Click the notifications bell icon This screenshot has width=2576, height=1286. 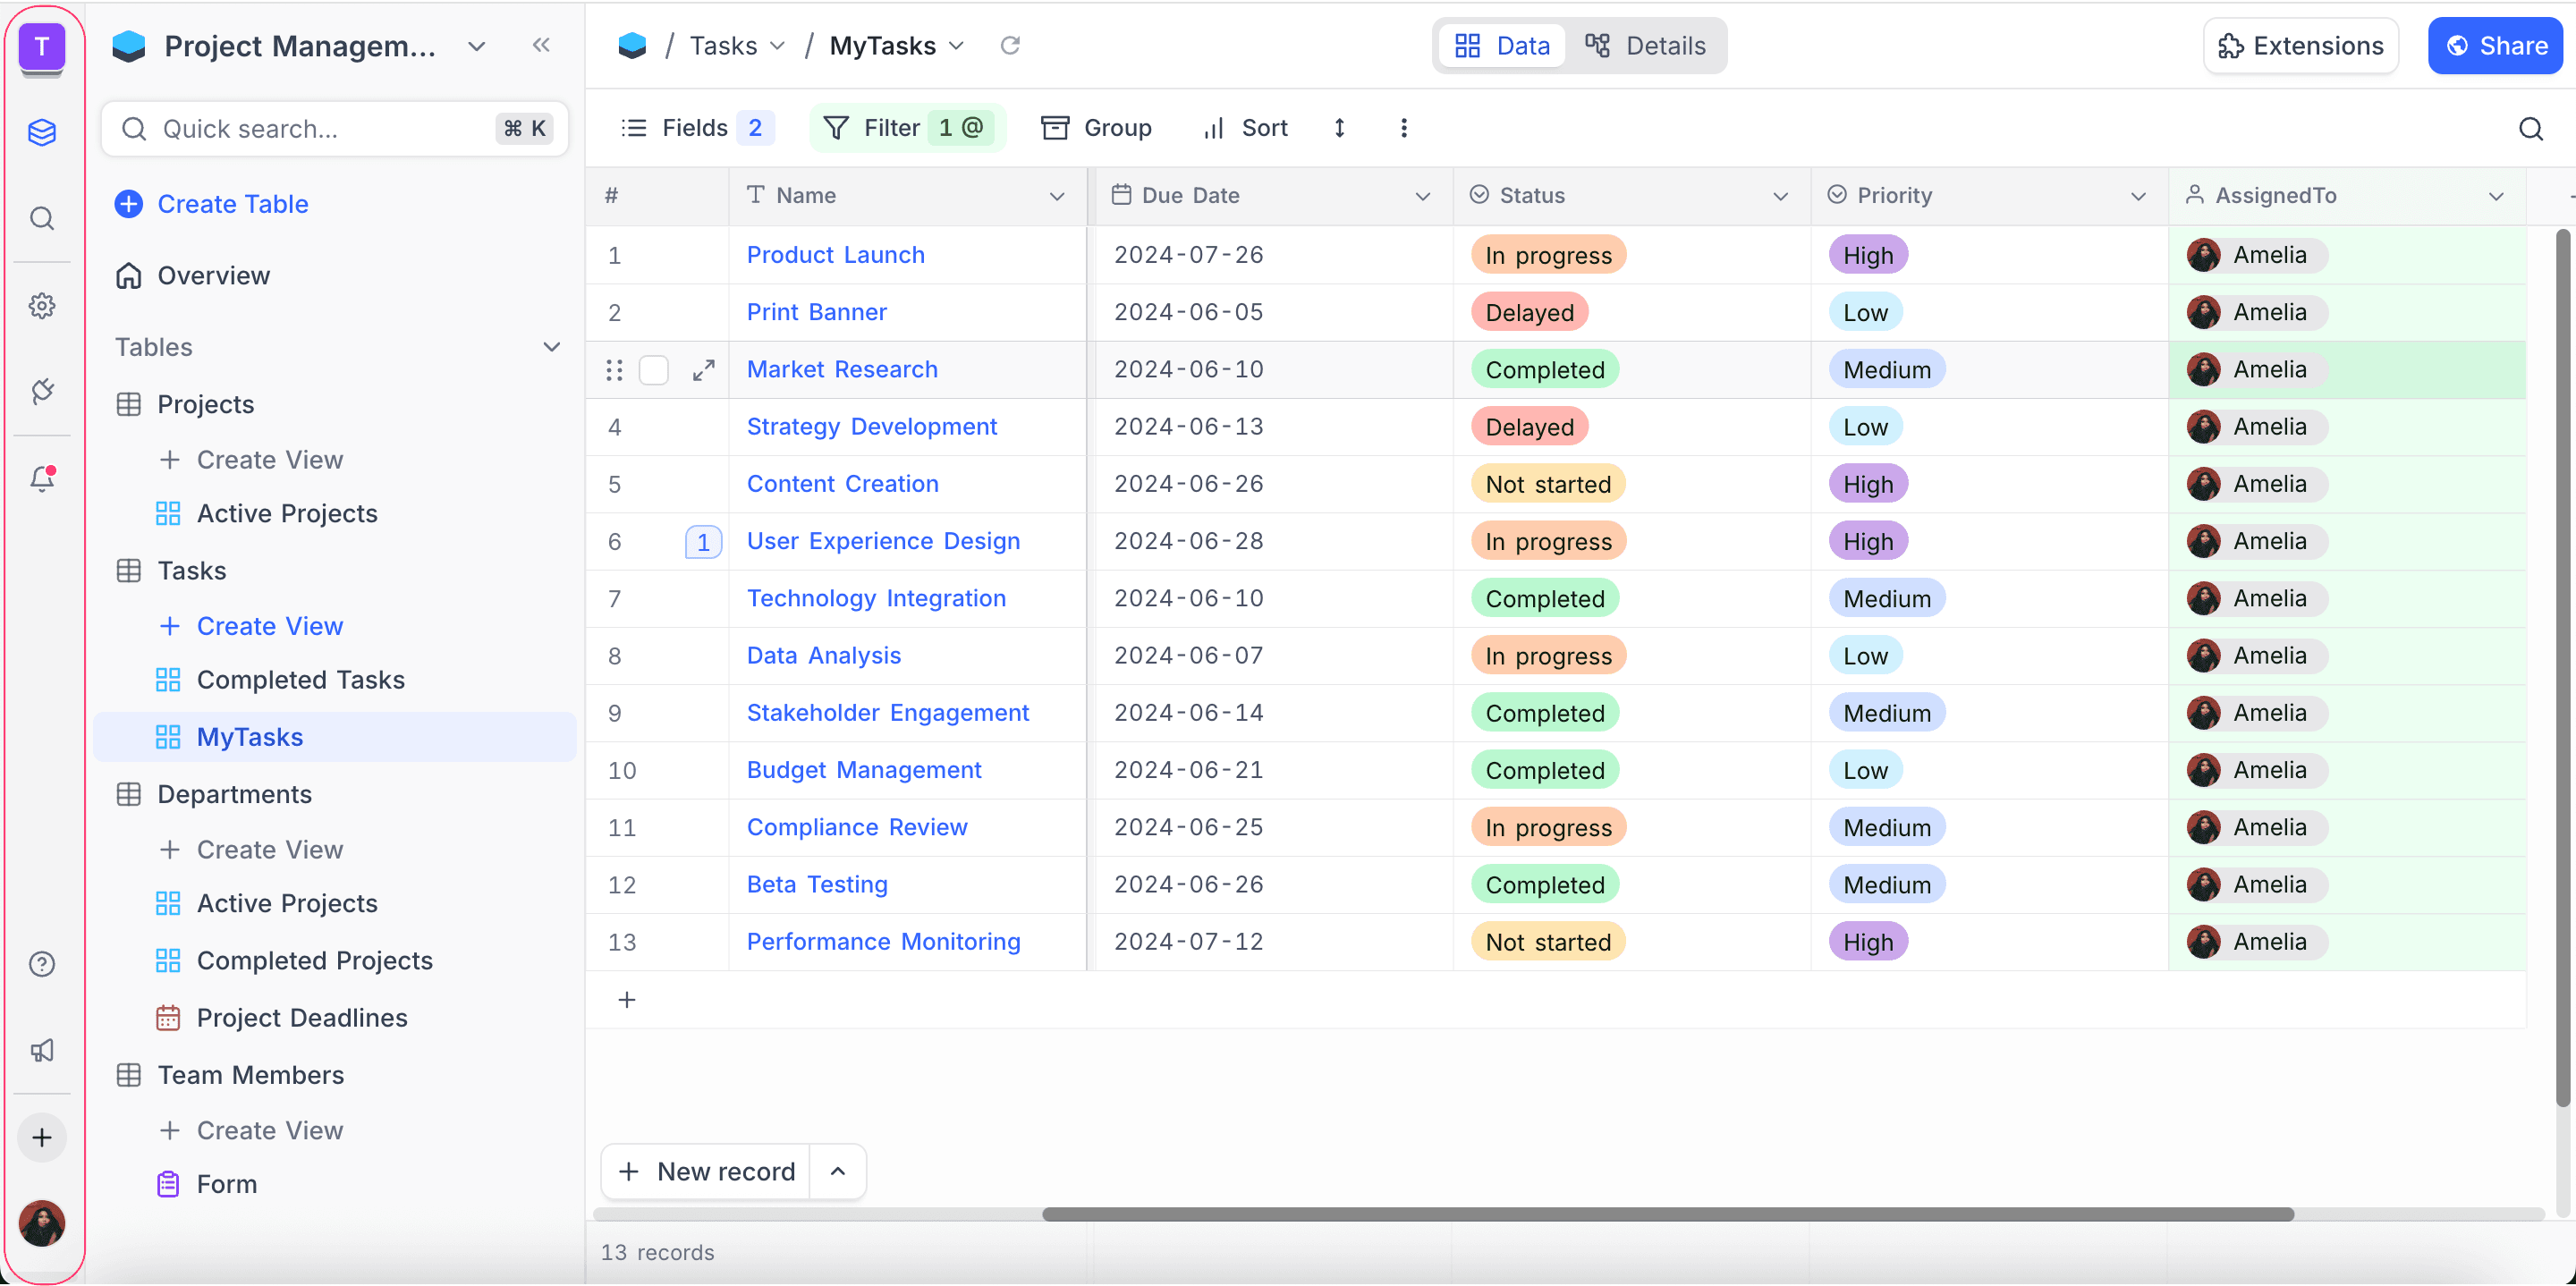(42, 479)
